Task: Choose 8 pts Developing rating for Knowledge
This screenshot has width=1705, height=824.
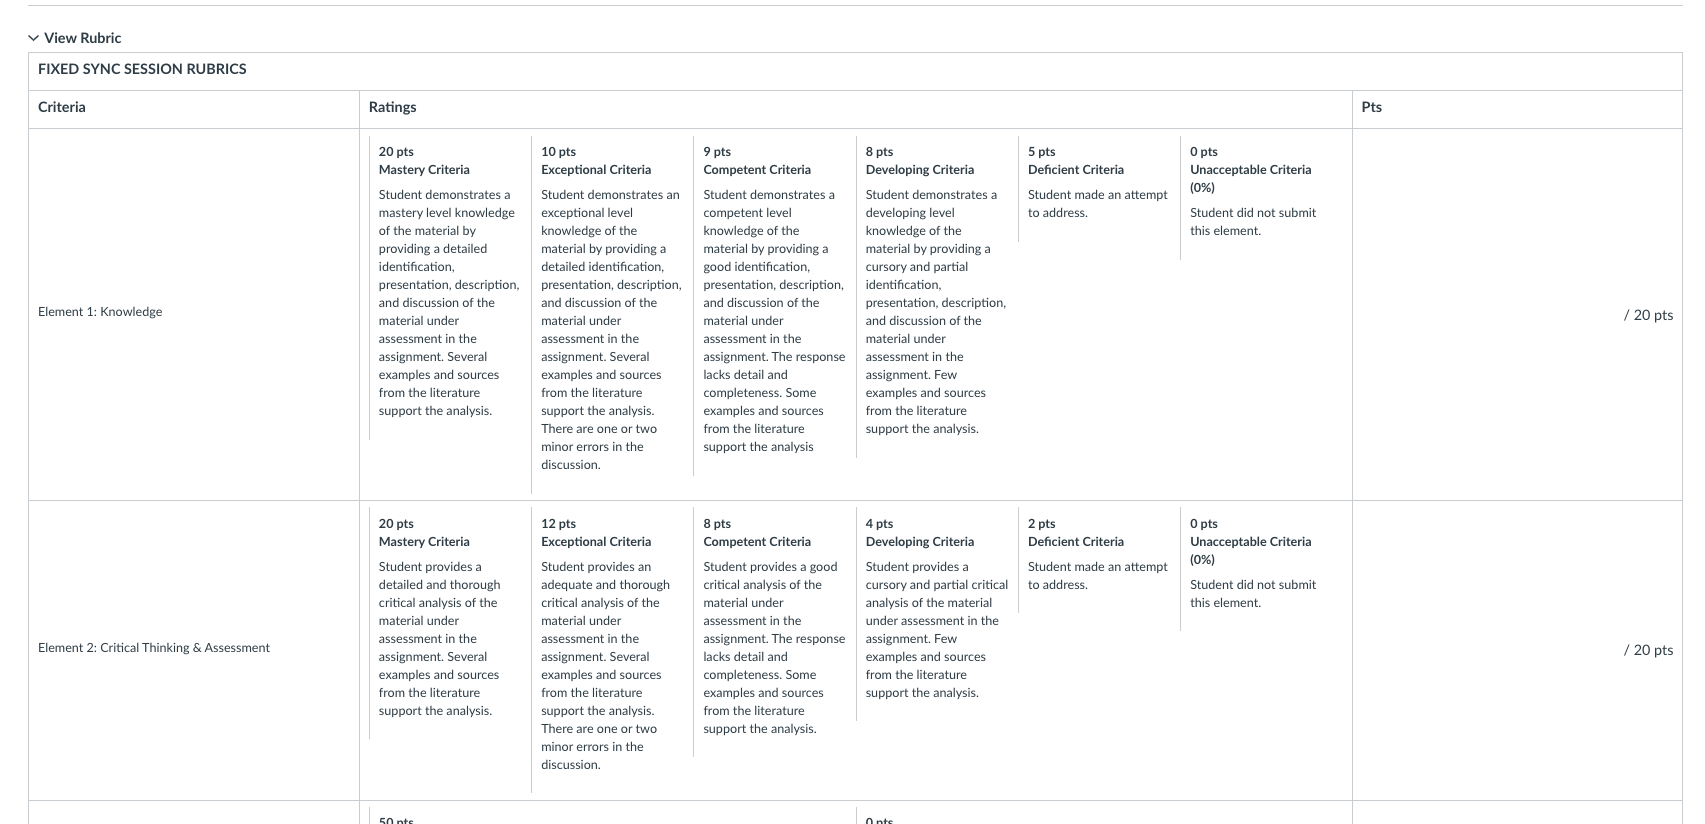Action: tap(936, 294)
